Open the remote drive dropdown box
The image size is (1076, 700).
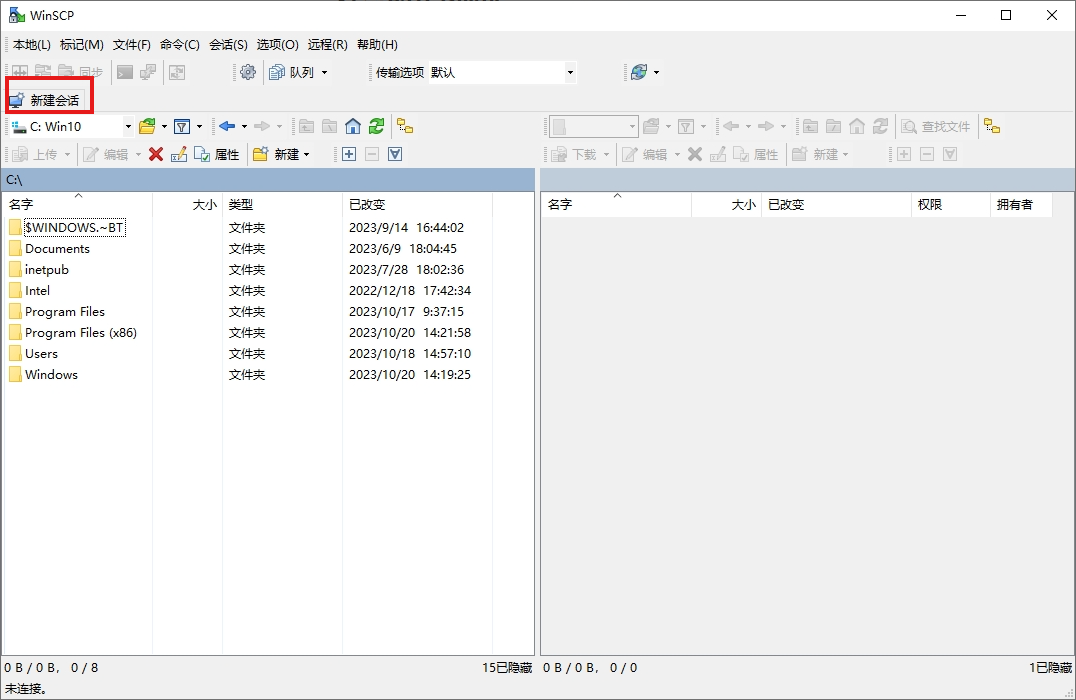[594, 126]
